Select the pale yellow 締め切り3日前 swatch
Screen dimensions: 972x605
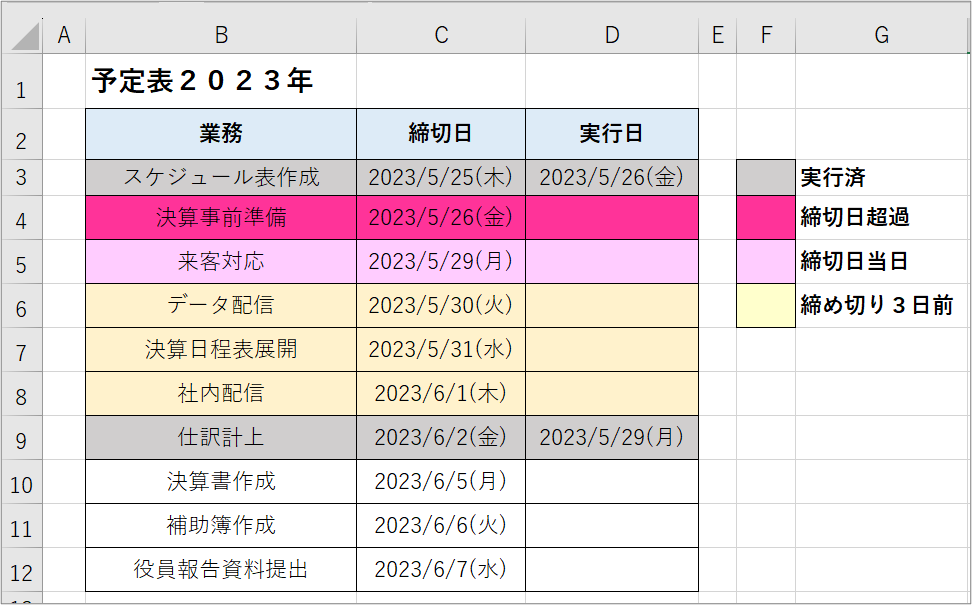click(x=766, y=306)
